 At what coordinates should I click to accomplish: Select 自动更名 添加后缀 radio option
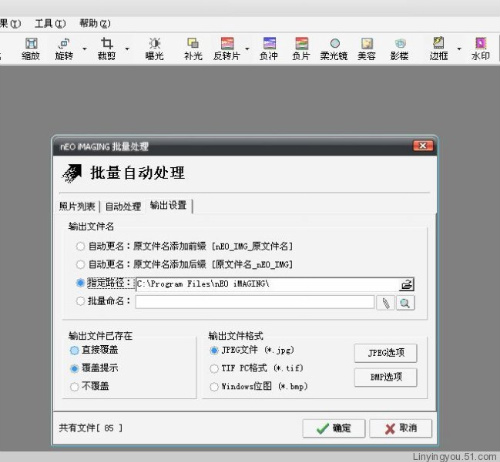point(80,264)
